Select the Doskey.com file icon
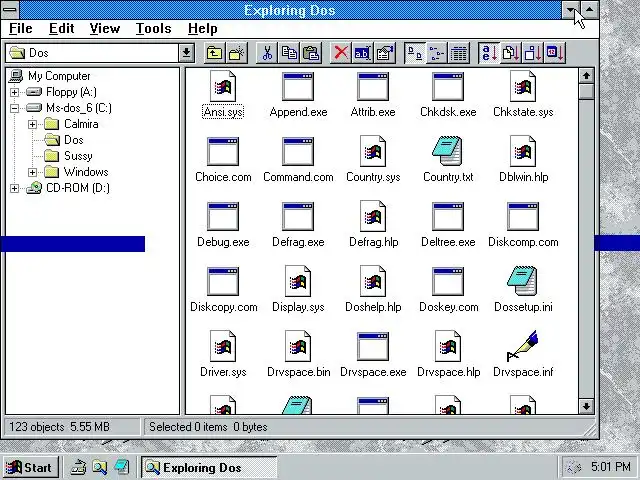Image resolution: width=640 pixels, height=480 pixels. [x=448, y=281]
